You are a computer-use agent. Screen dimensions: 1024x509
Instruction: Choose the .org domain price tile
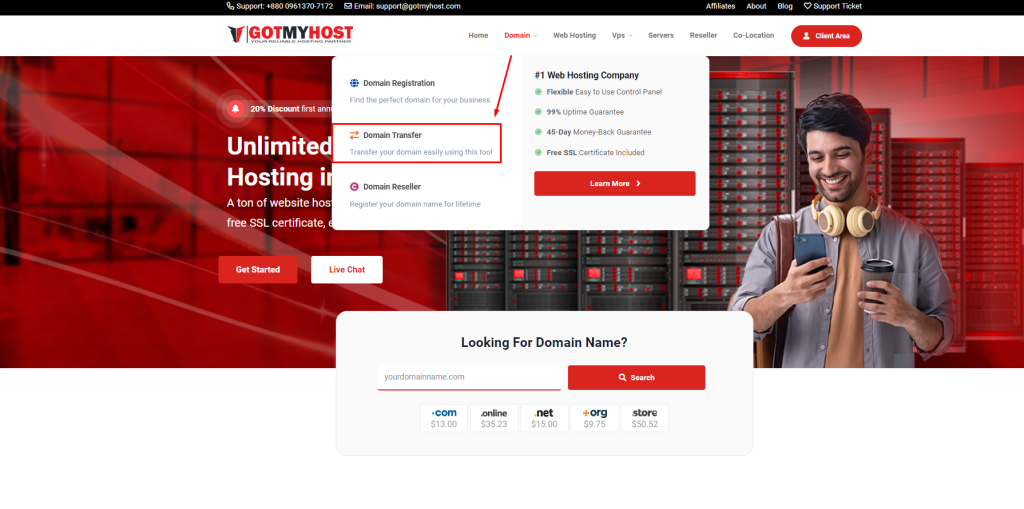point(594,418)
